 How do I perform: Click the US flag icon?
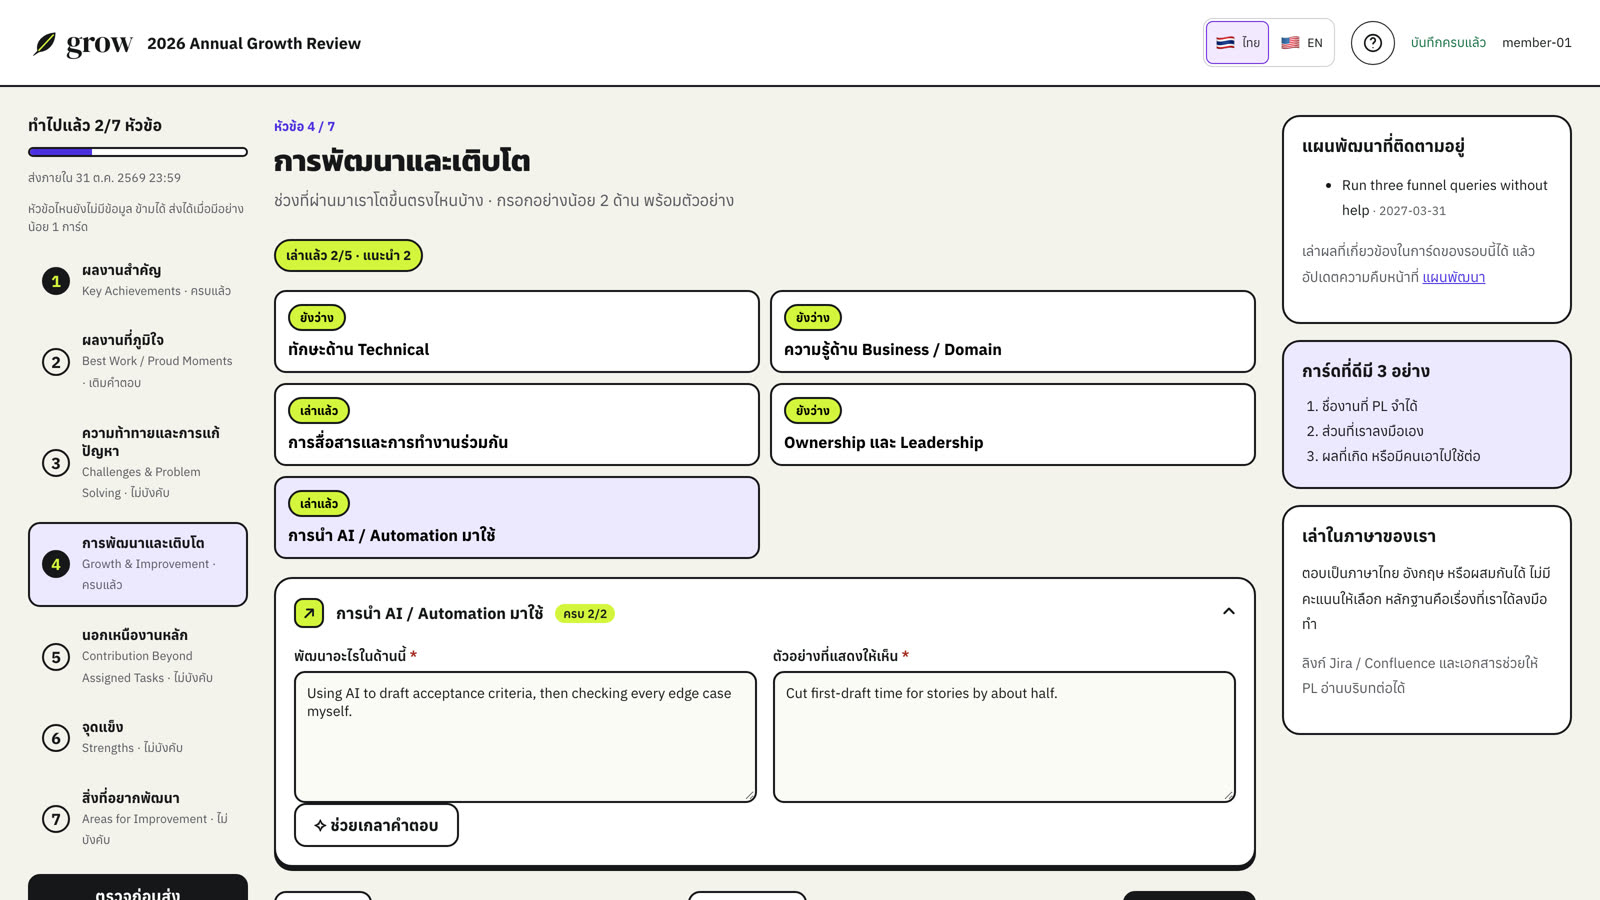[1290, 43]
